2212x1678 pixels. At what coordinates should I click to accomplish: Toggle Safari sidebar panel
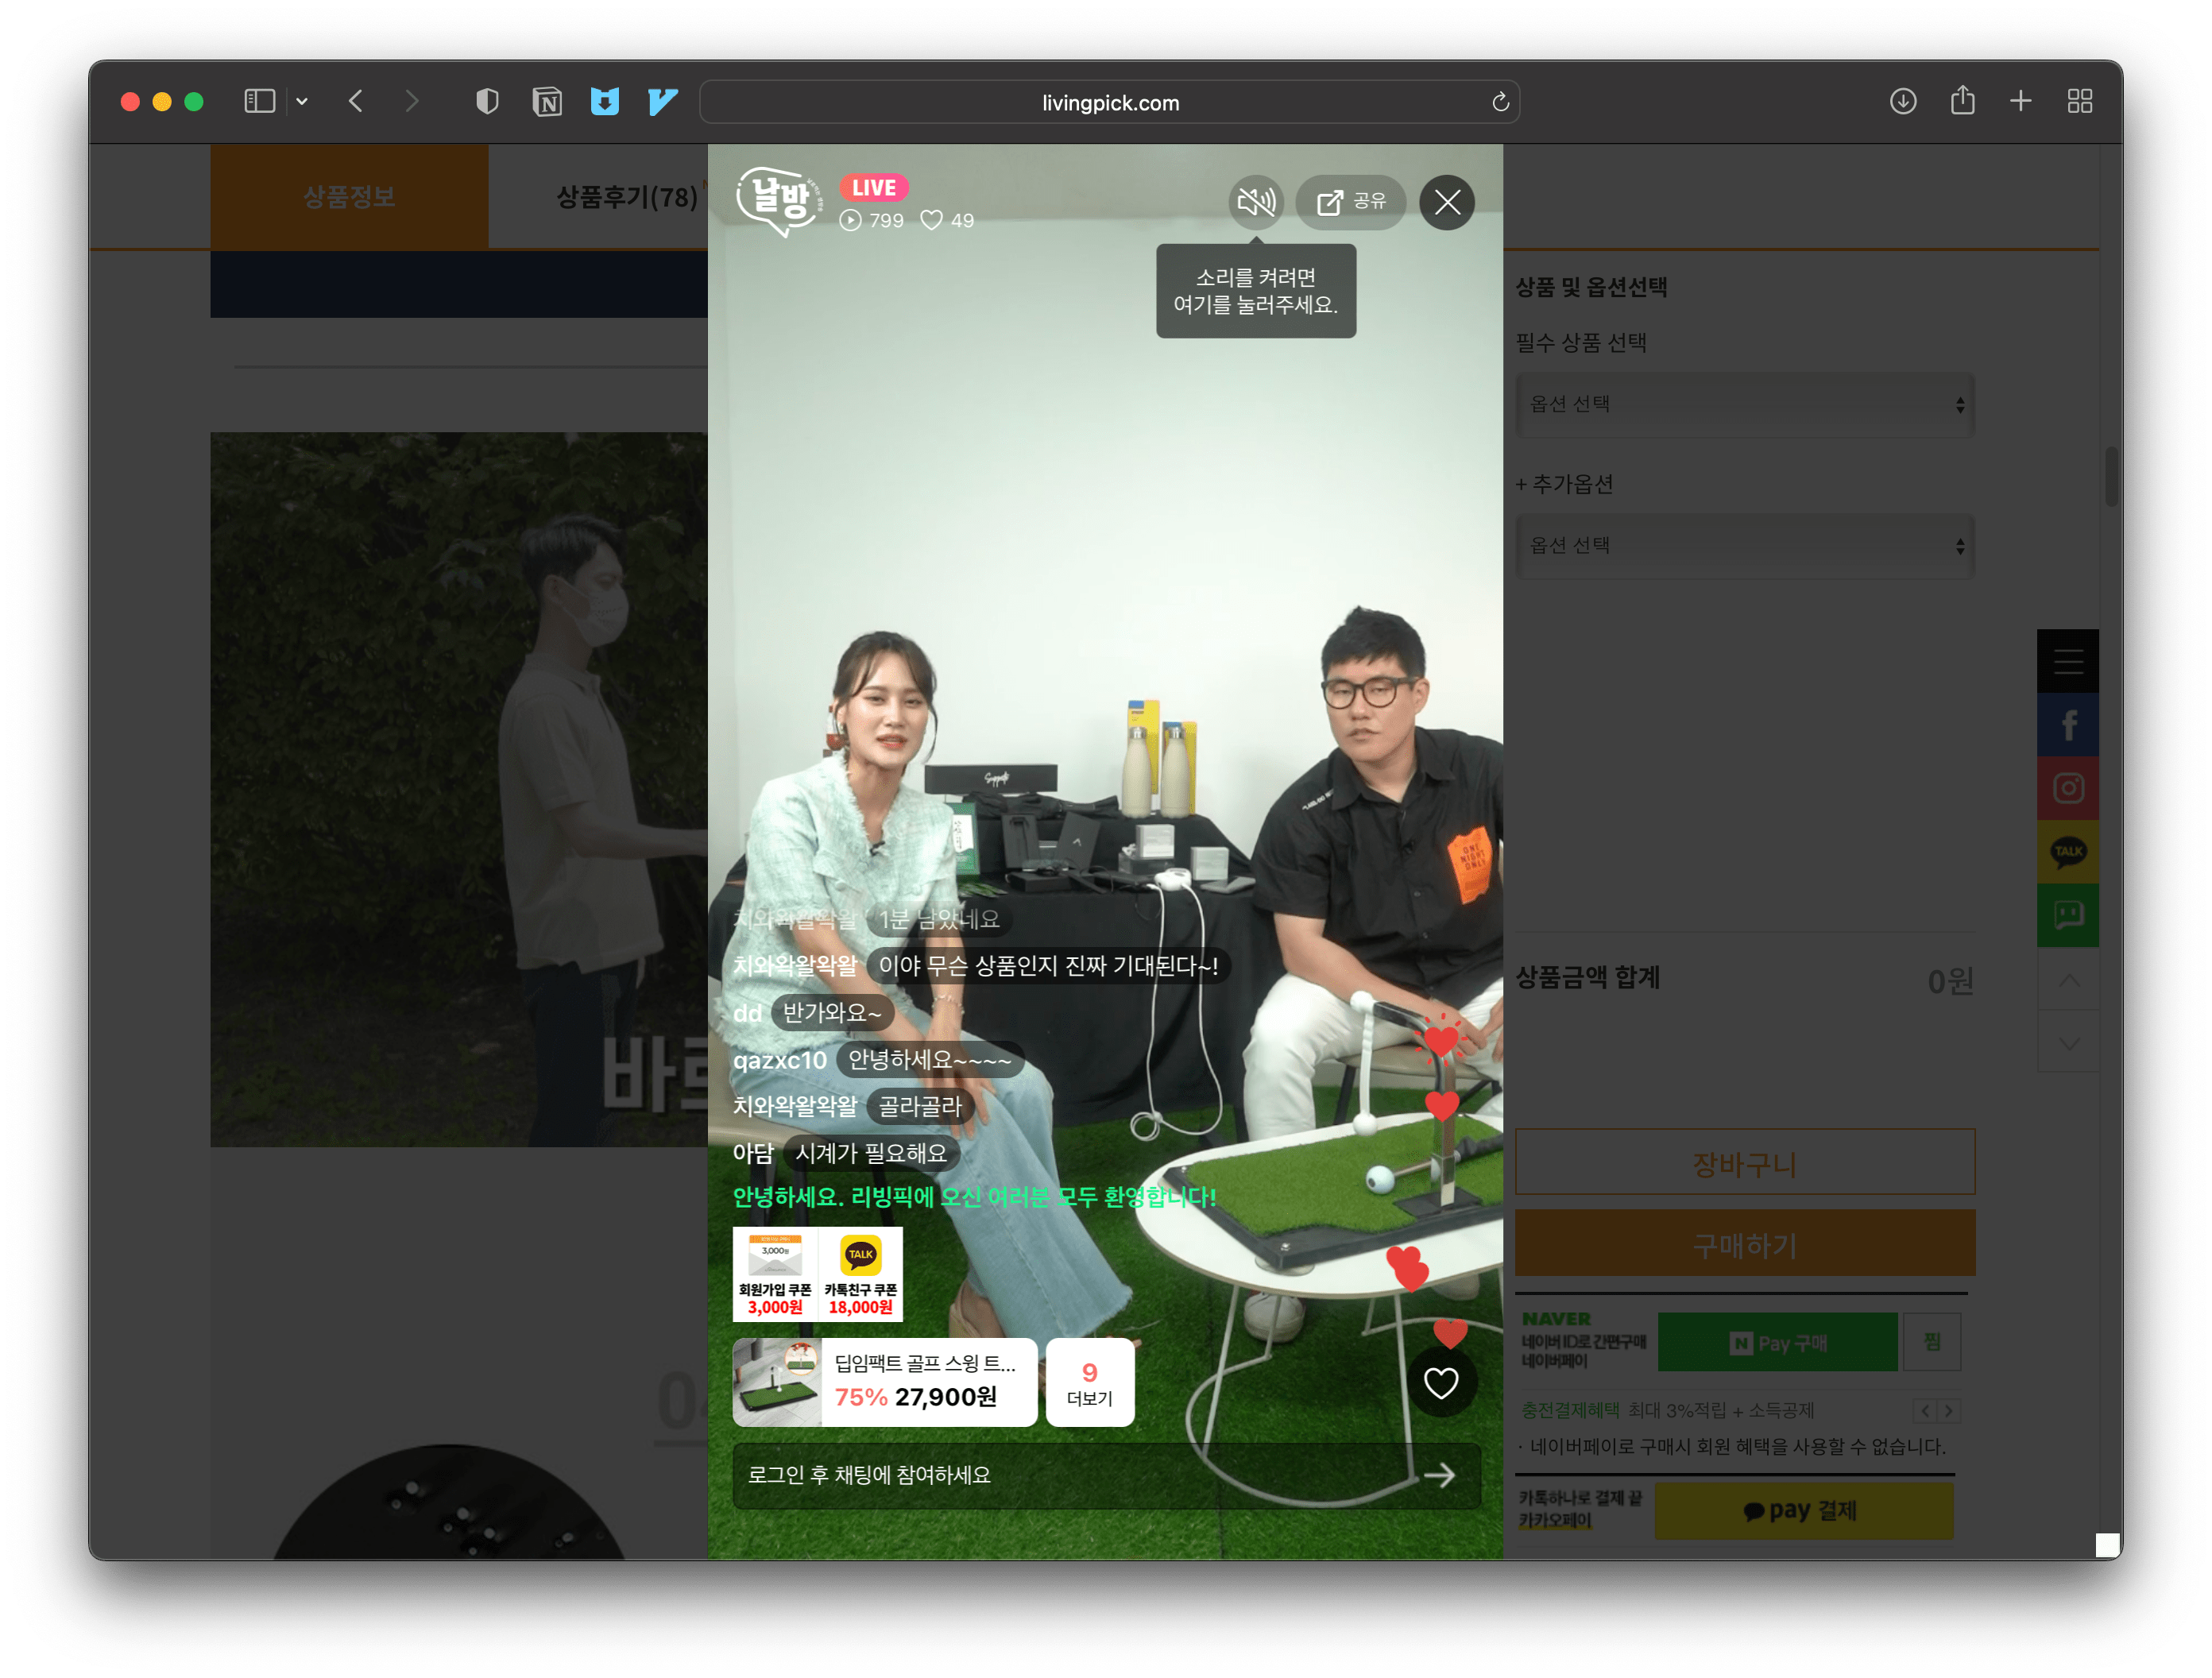(x=259, y=101)
